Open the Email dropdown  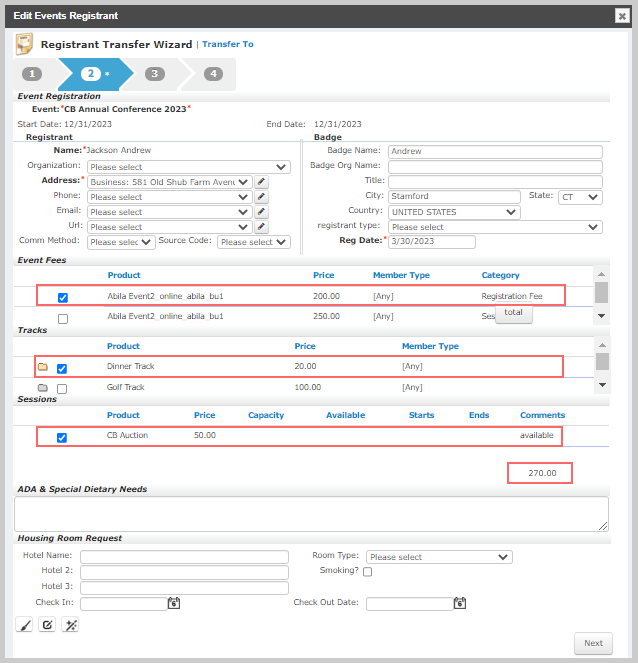170,212
